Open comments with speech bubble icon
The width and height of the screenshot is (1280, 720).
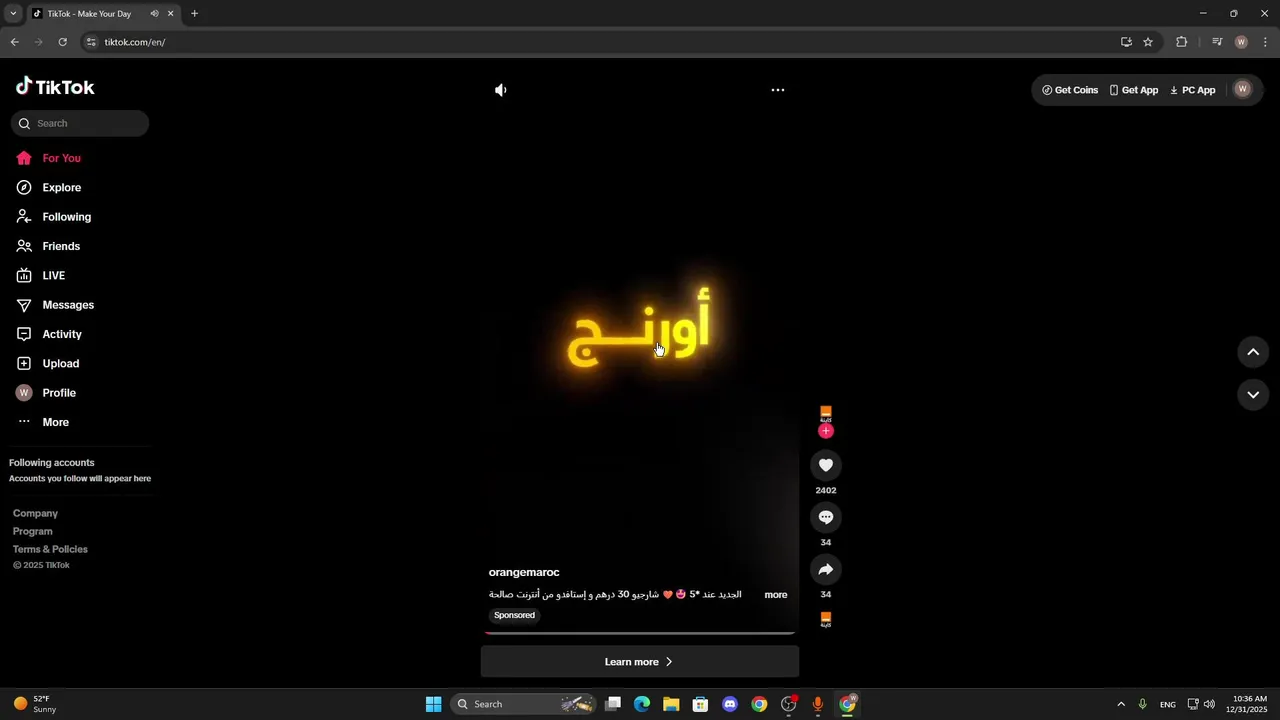(826, 517)
